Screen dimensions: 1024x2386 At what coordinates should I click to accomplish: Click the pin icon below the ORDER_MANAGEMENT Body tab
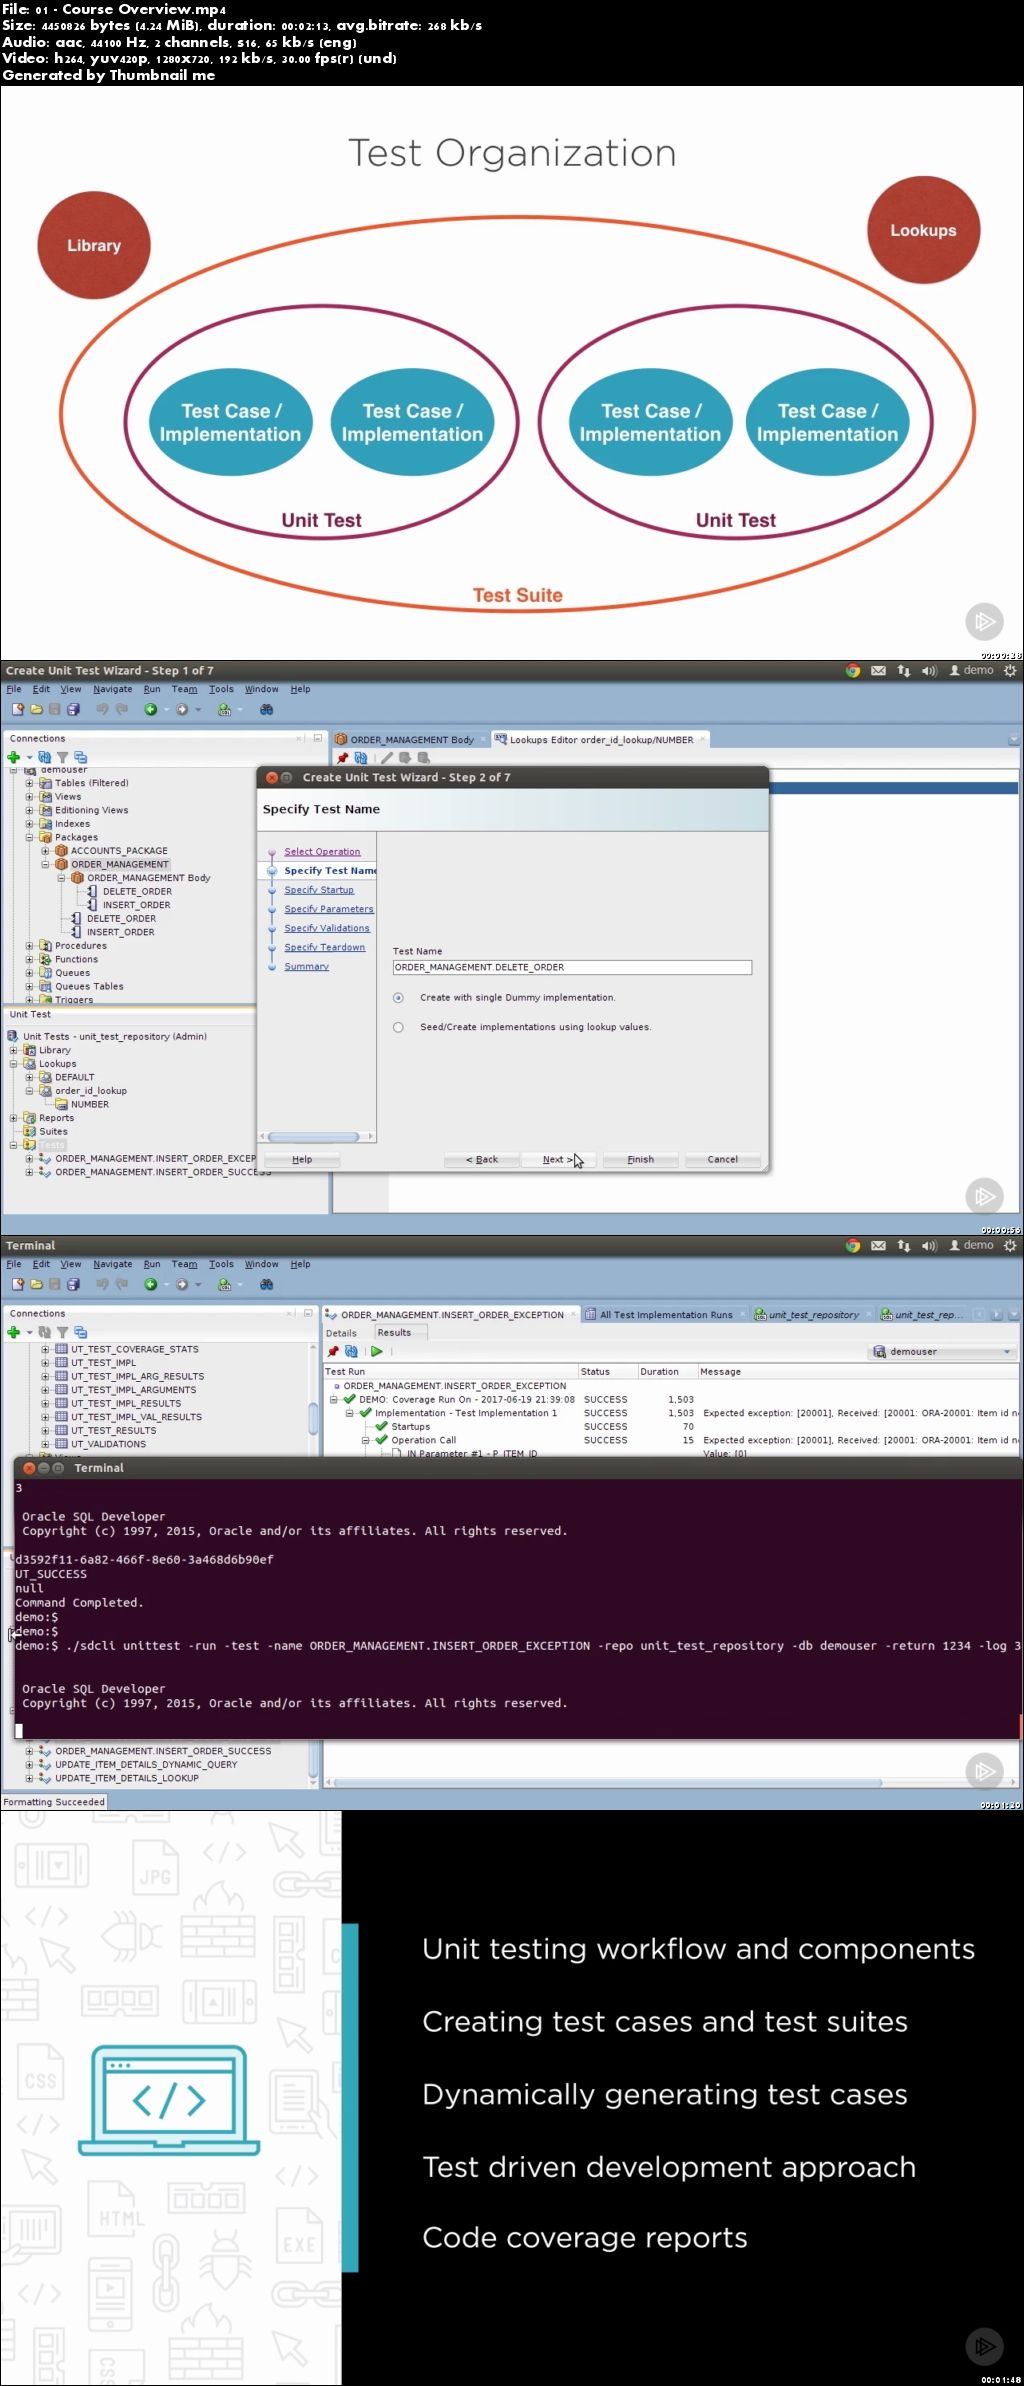(343, 758)
